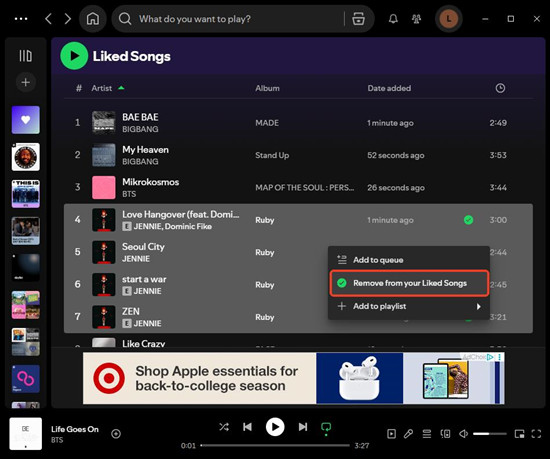The width and height of the screenshot is (550, 459).
Task: Add Life Goes On to Liked Songs
Action: tap(116, 434)
